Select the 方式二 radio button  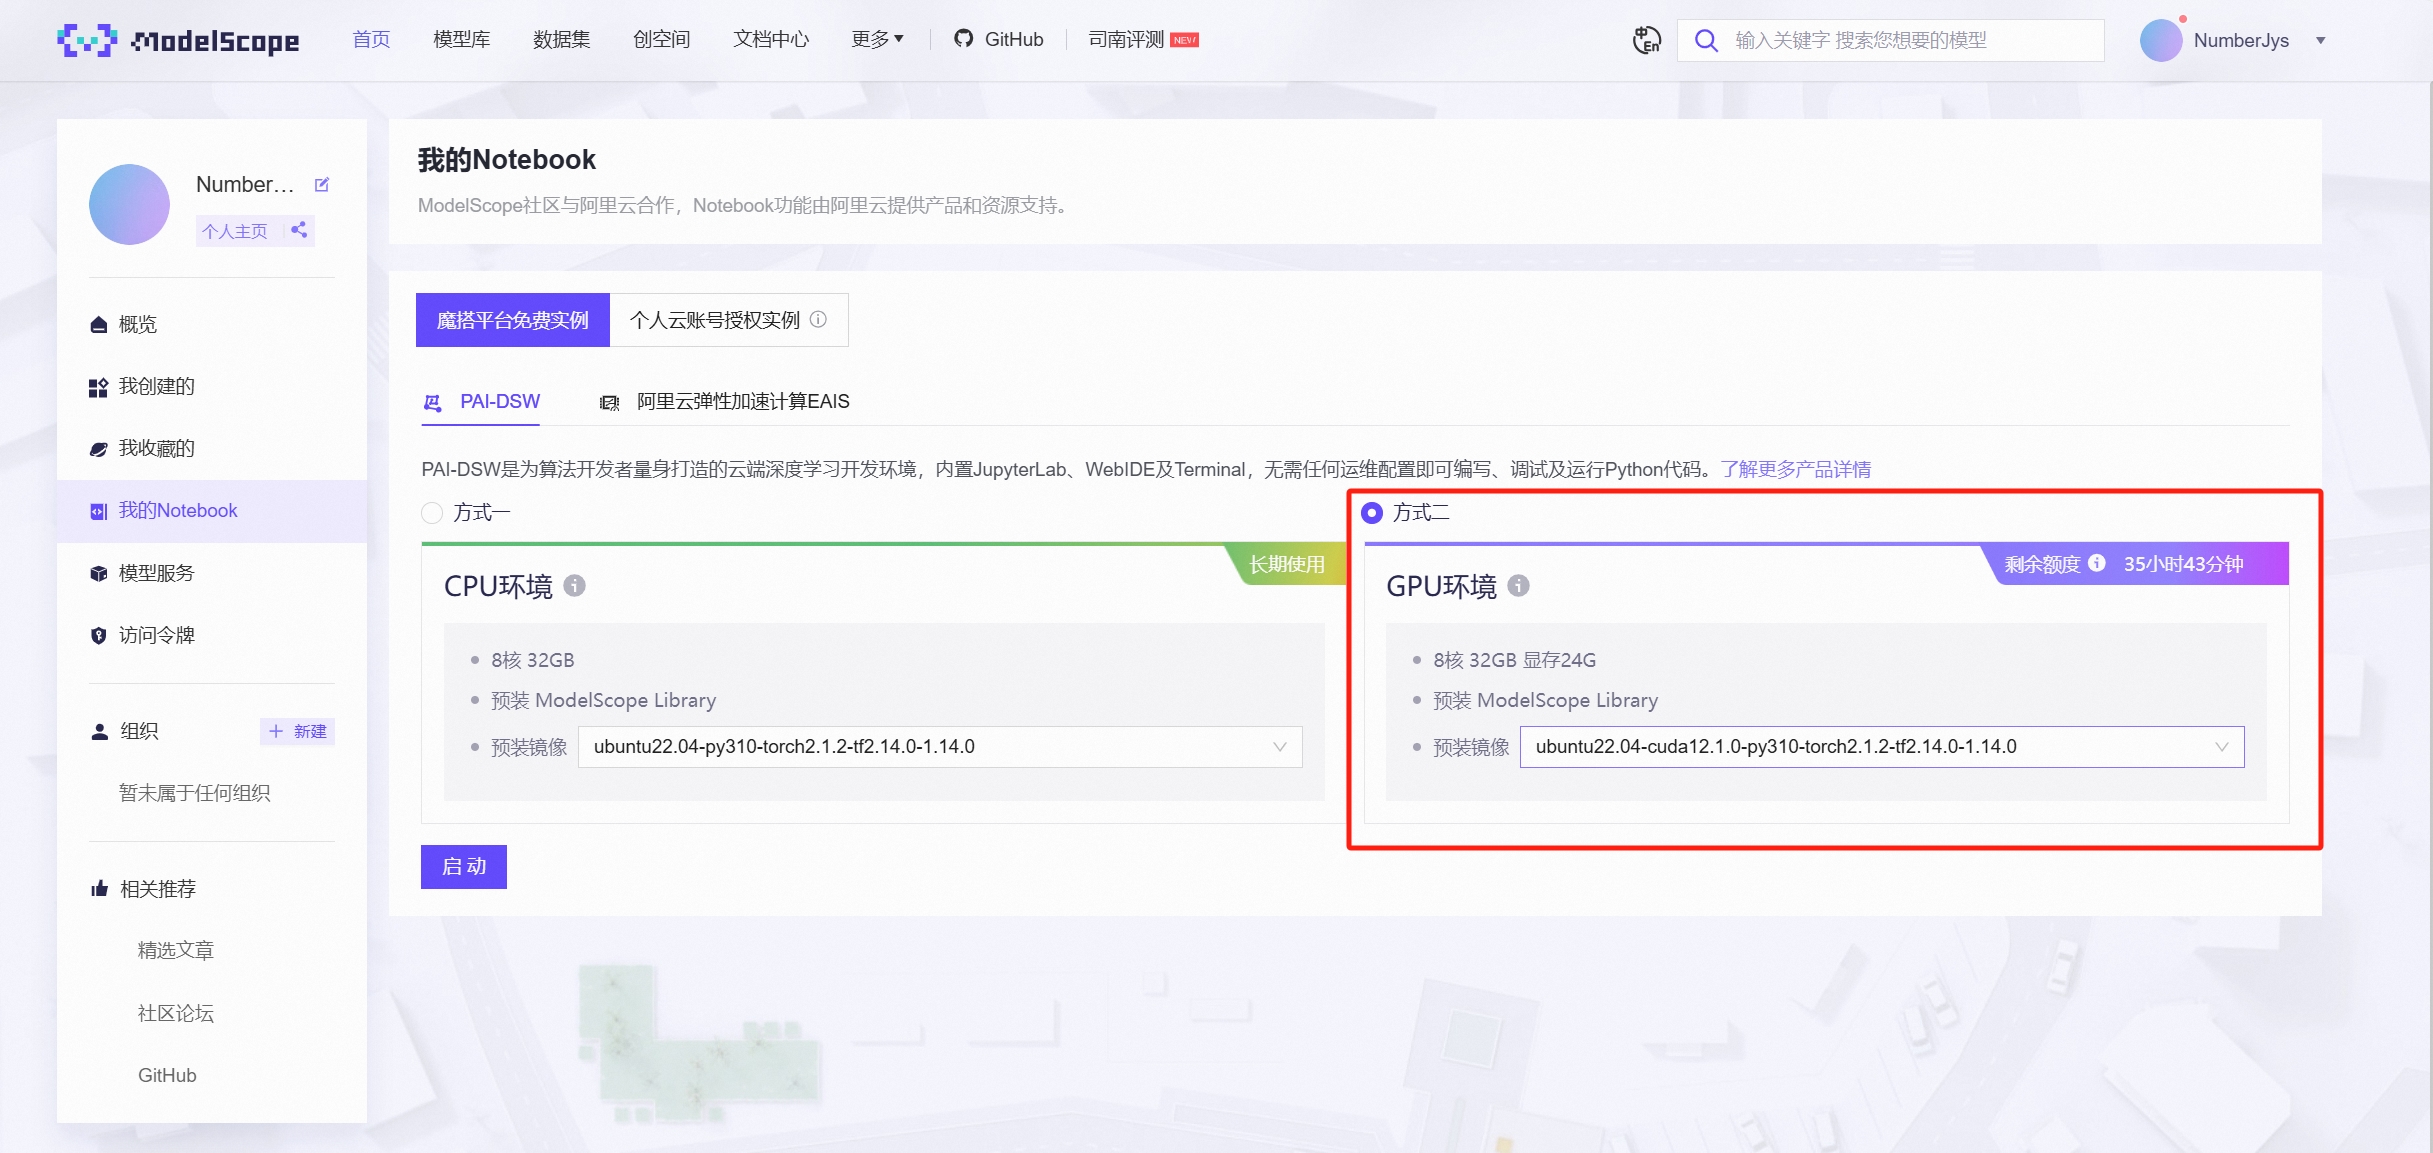1372,513
